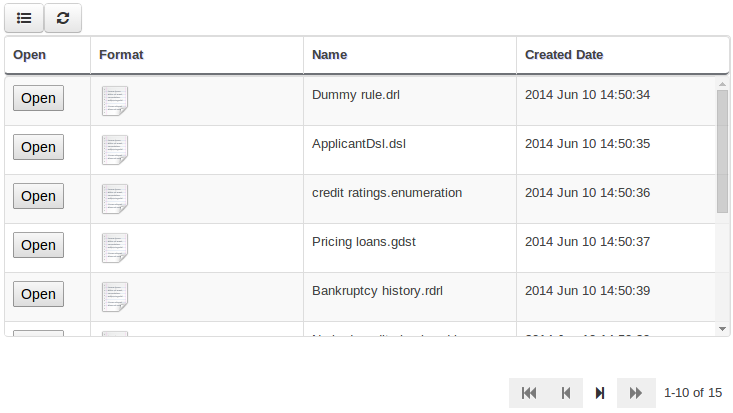Go to the next page

[600, 393]
